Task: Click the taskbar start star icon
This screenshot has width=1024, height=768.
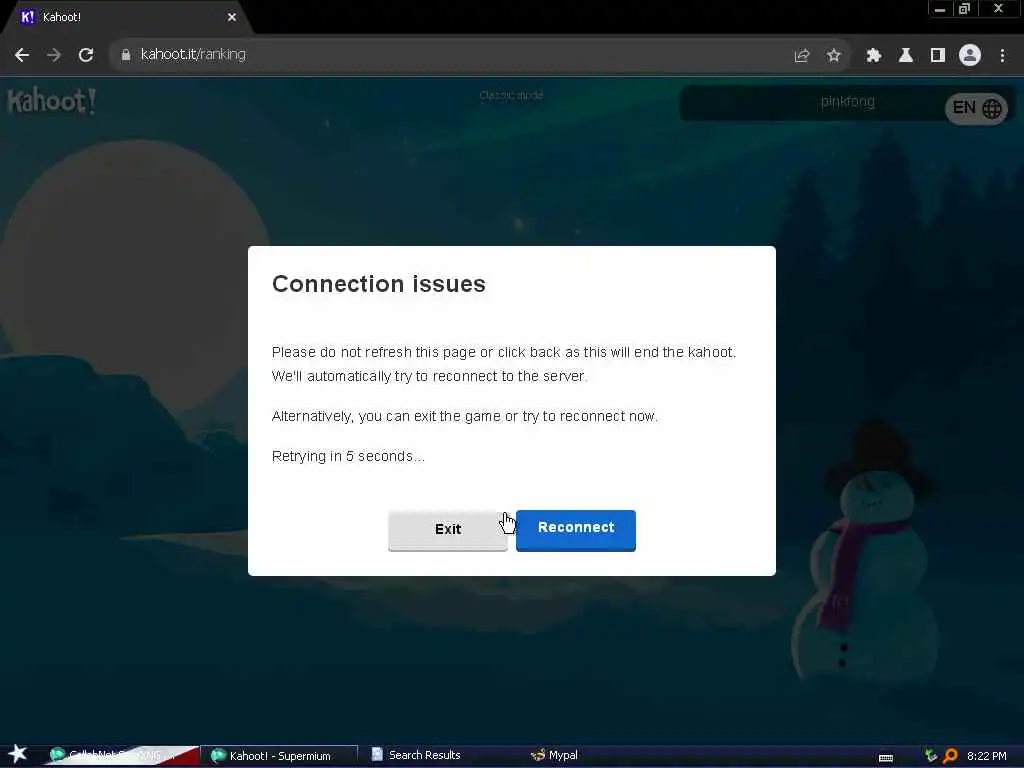Action: click(x=18, y=754)
